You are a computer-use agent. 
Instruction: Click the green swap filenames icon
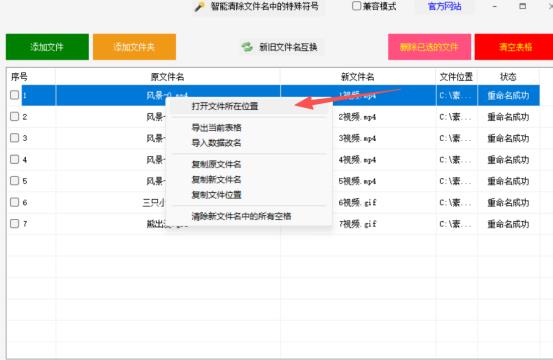click(x=247, y=47)
